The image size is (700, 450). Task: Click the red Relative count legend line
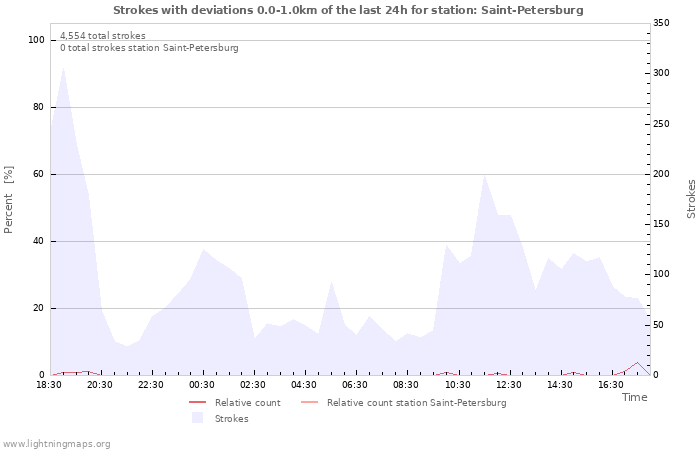pos(196,403)
